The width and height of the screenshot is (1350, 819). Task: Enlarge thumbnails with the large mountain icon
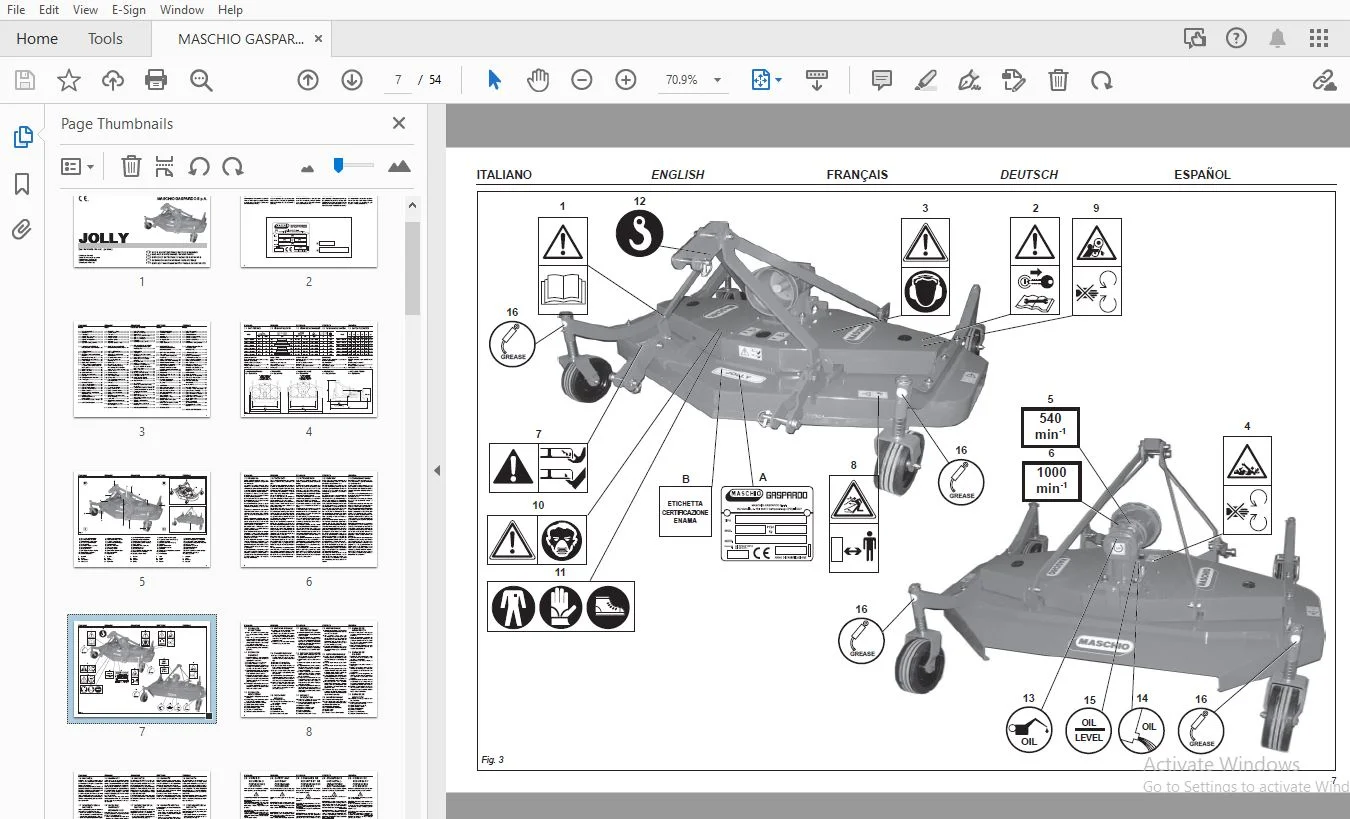pyautogui.click(x=399, y=166)
